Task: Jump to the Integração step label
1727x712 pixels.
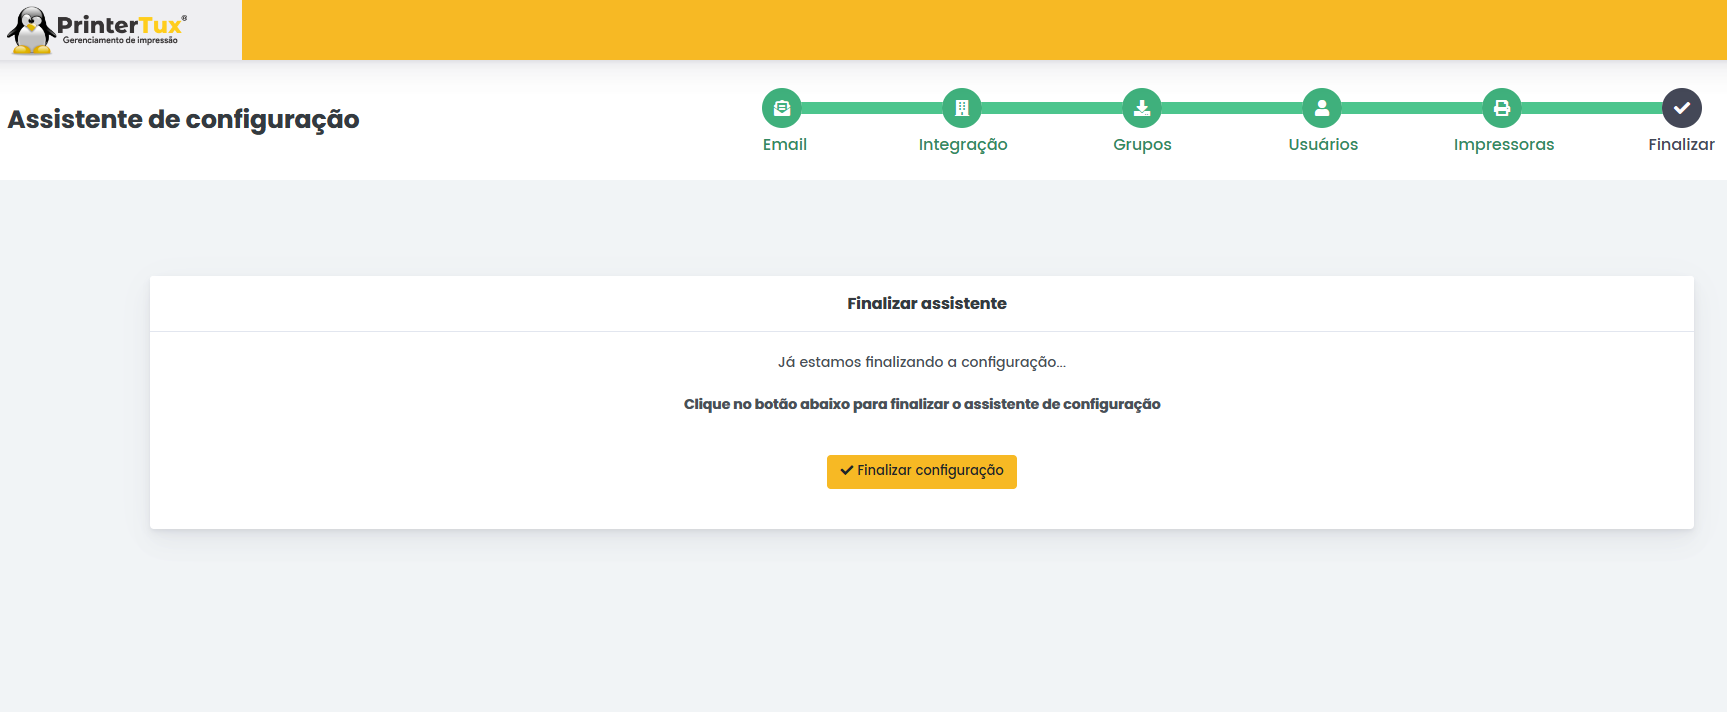Action: pyautogui.click(x=962, y=145)
